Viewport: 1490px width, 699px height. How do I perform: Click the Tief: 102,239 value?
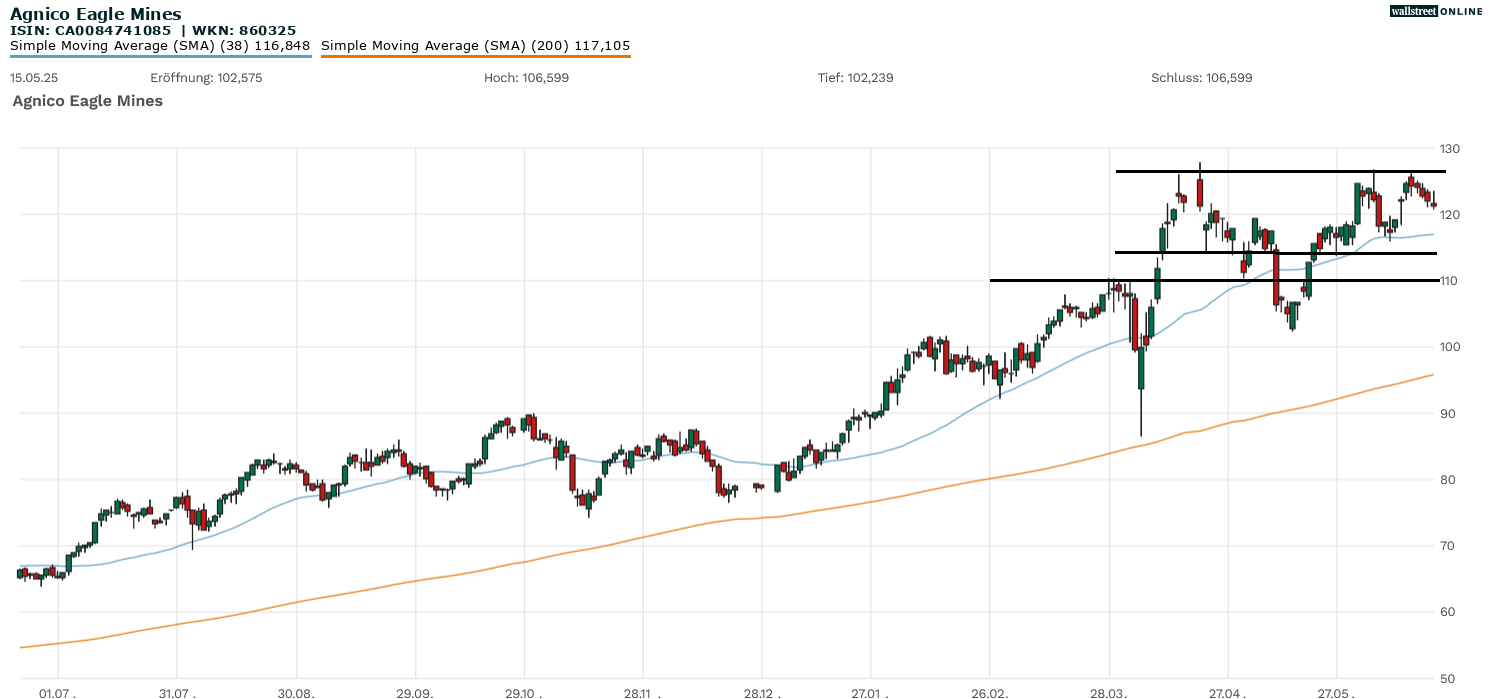[856, 77]
